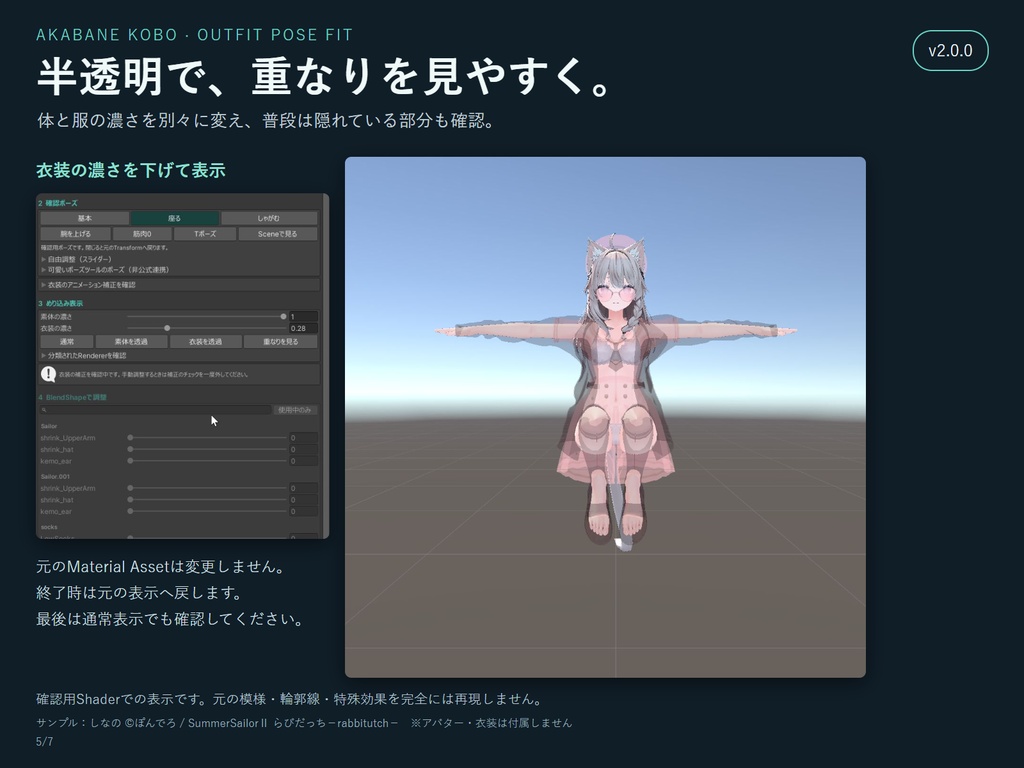Screen dimensions: 1024x768
Task: Click the 衣装を透過 button
Action: point(206,342)
